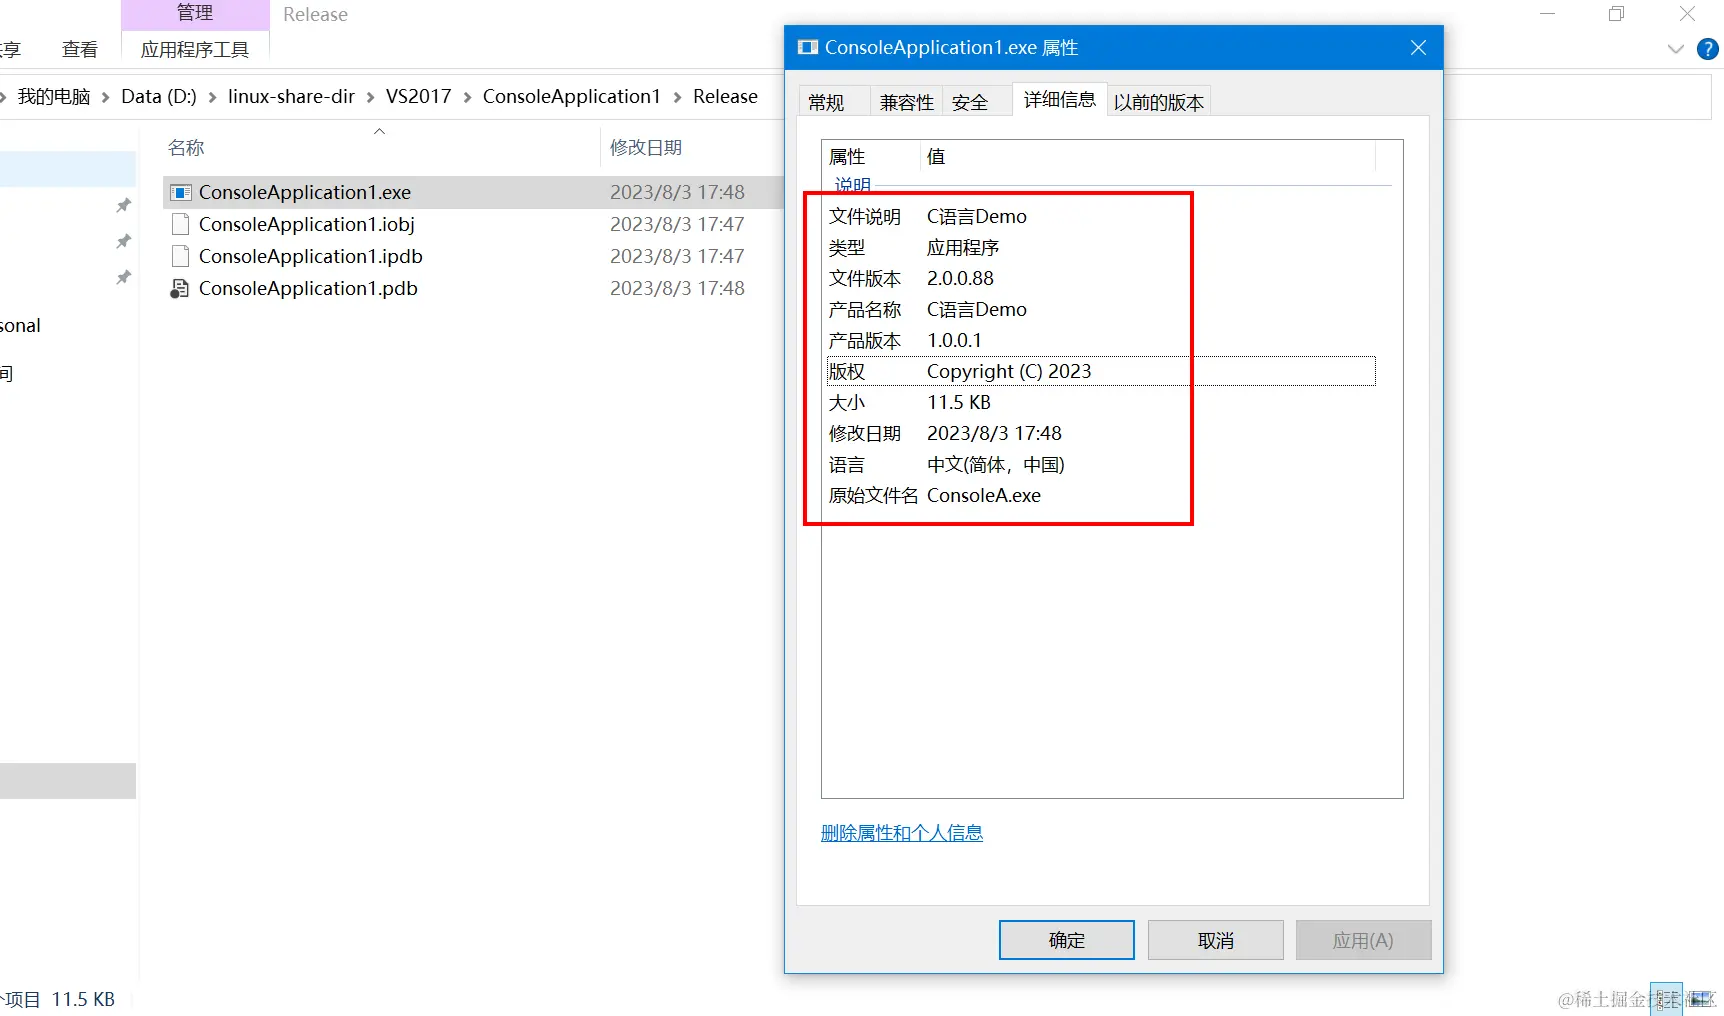This screenshot has height=1016, width=1724.
Task: Navigate to linux-share-dir breadcrumb
Action: click(x=291, y=97)
